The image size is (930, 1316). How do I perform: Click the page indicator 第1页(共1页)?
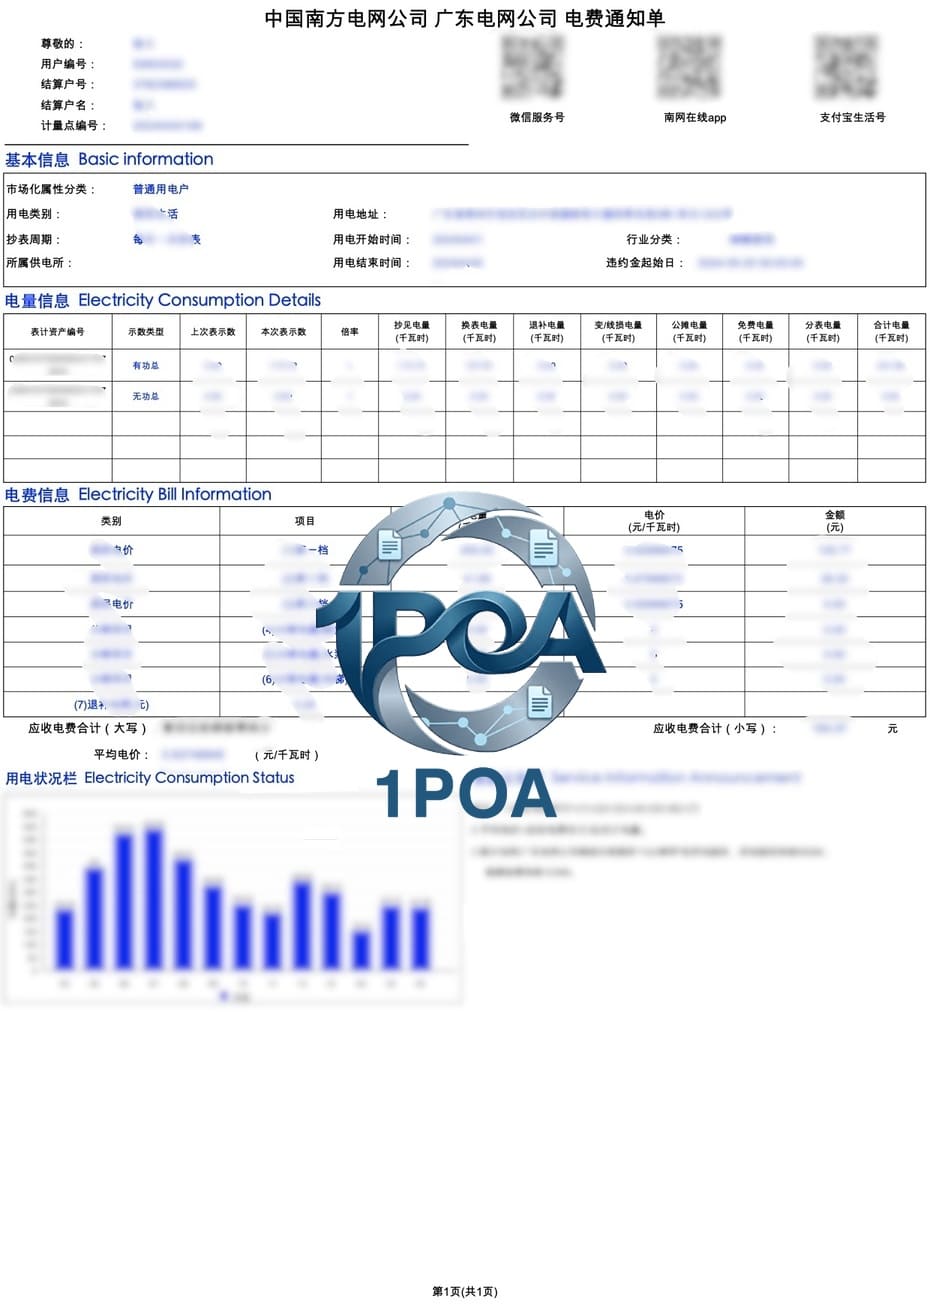[465, 1292]
